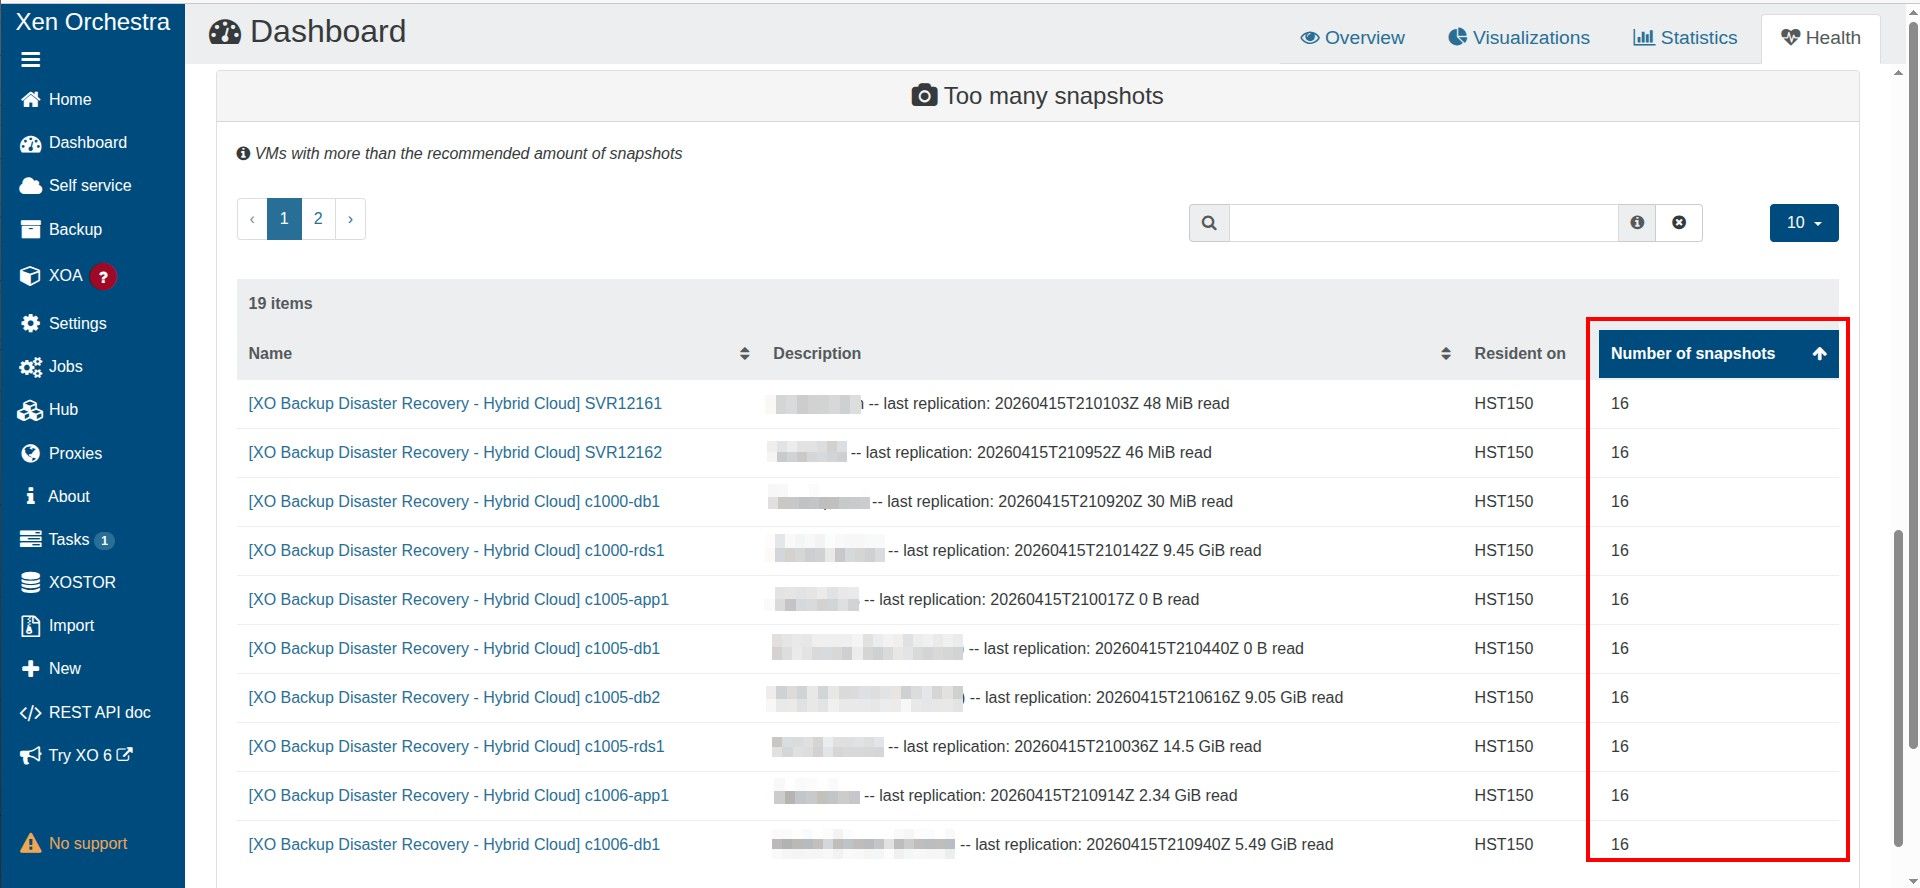
Task: Open the items-per-page 10 dropdown
Action: pyautogui.click(x=1803, y=223)
